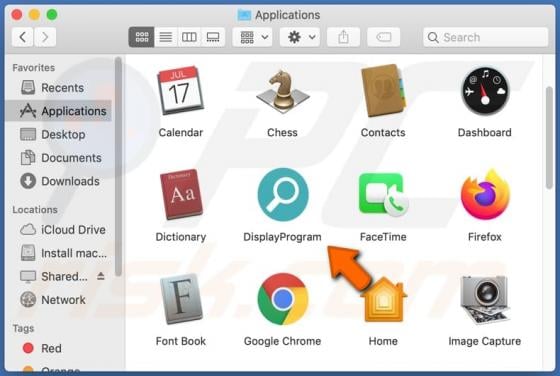Select Applications in the sidebar
The image size is (560, 376).
point(59,111)
